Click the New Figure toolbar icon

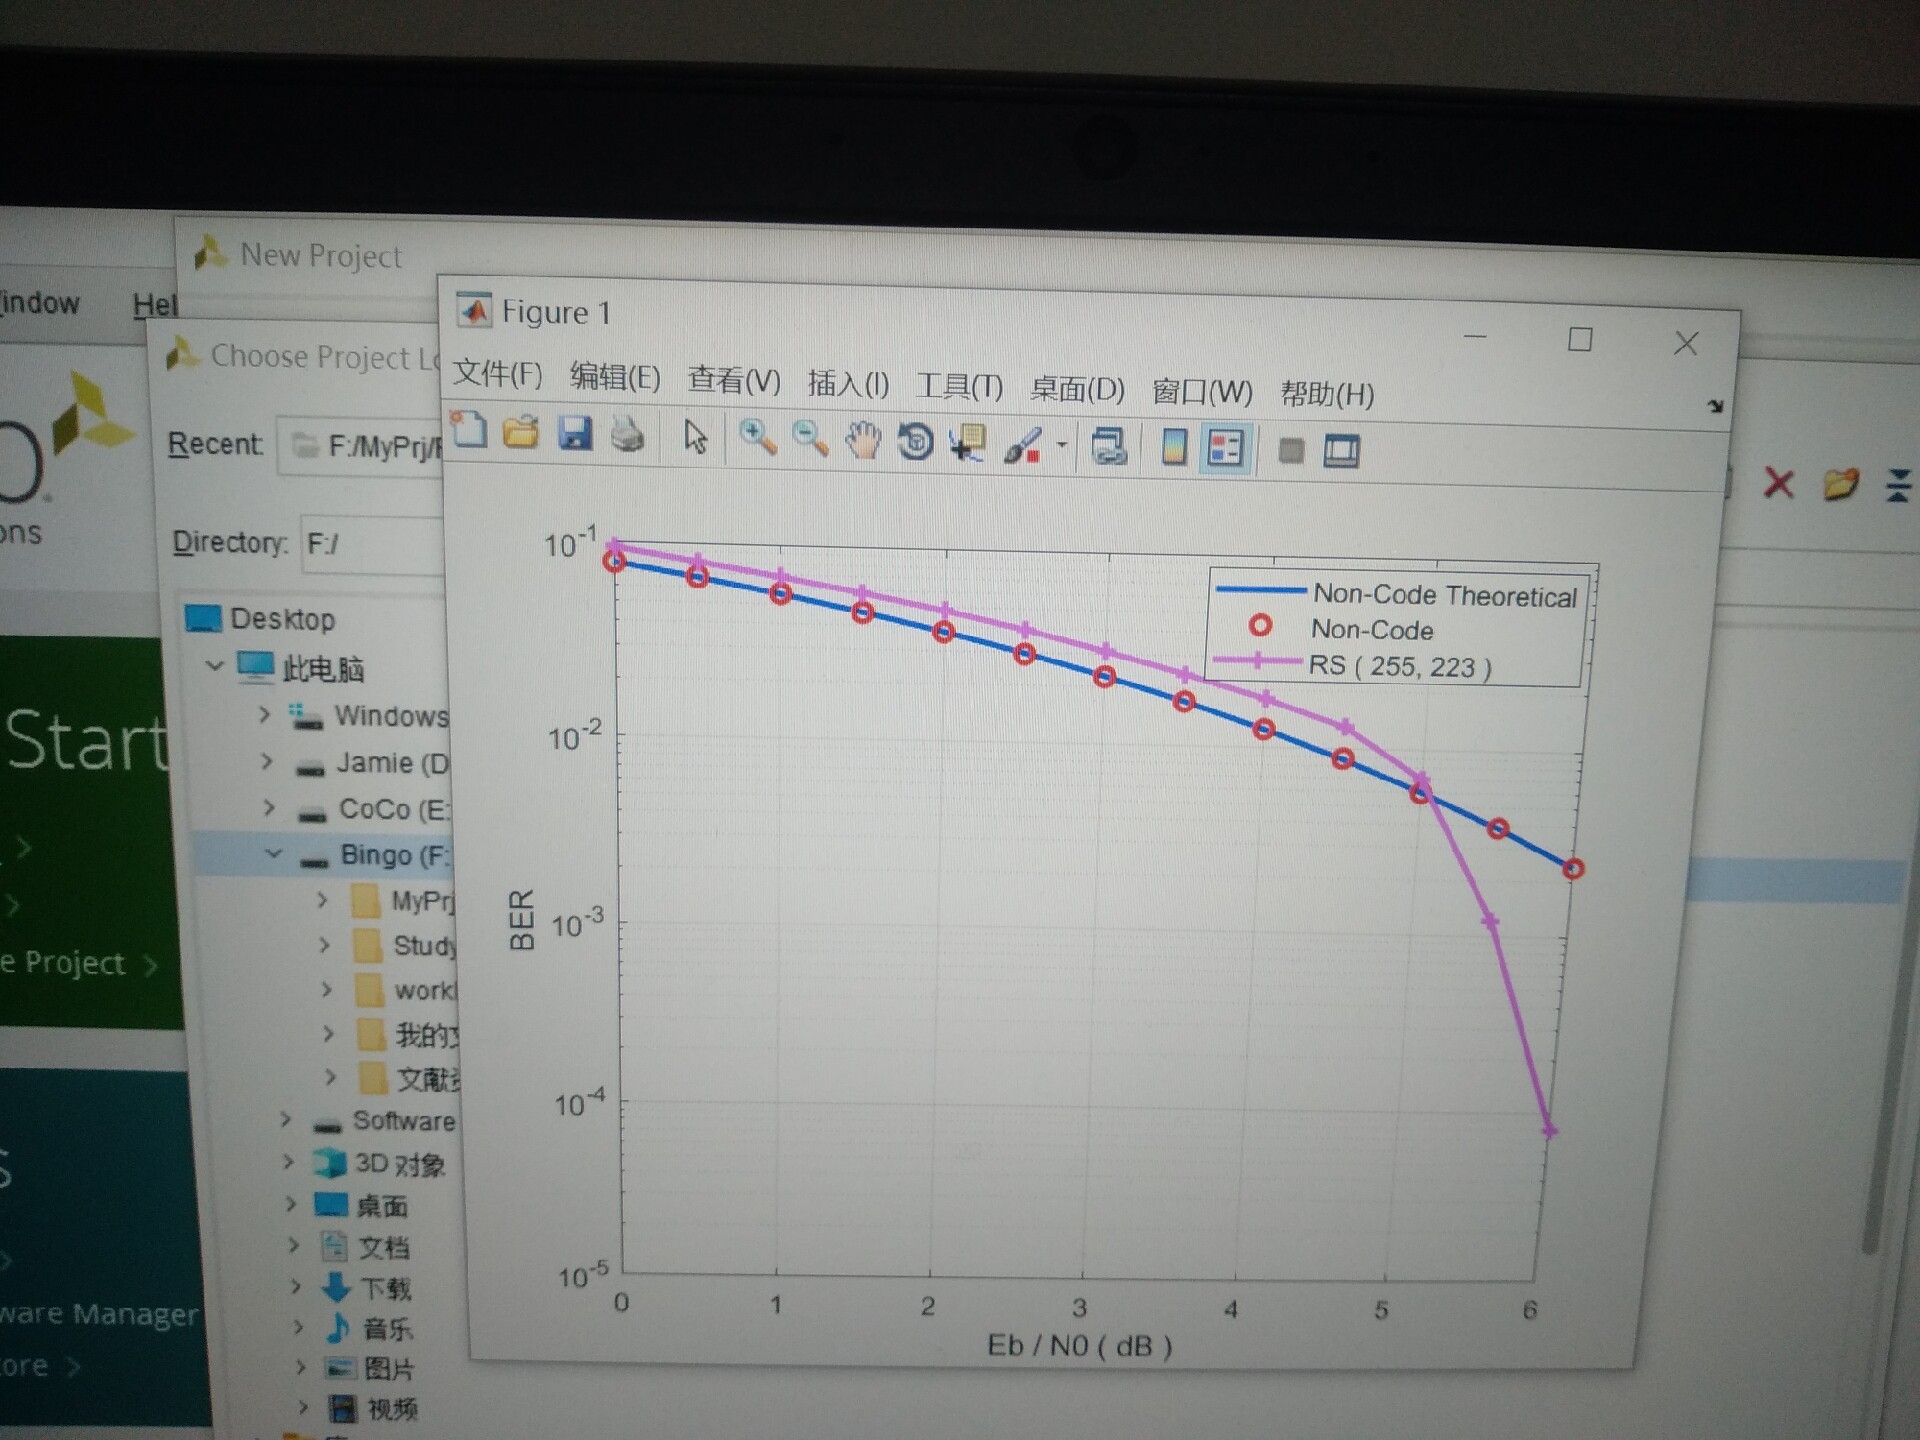[469, 431]
